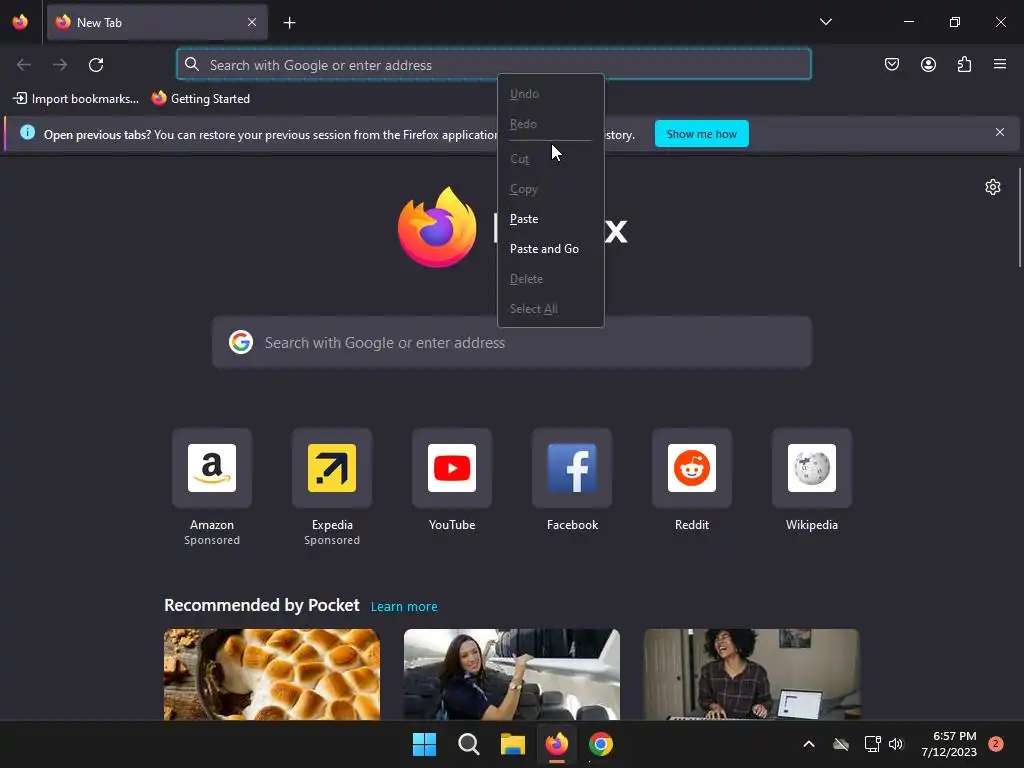
Task: Focus the Google search box on page
Action: [x=512, y=342]
